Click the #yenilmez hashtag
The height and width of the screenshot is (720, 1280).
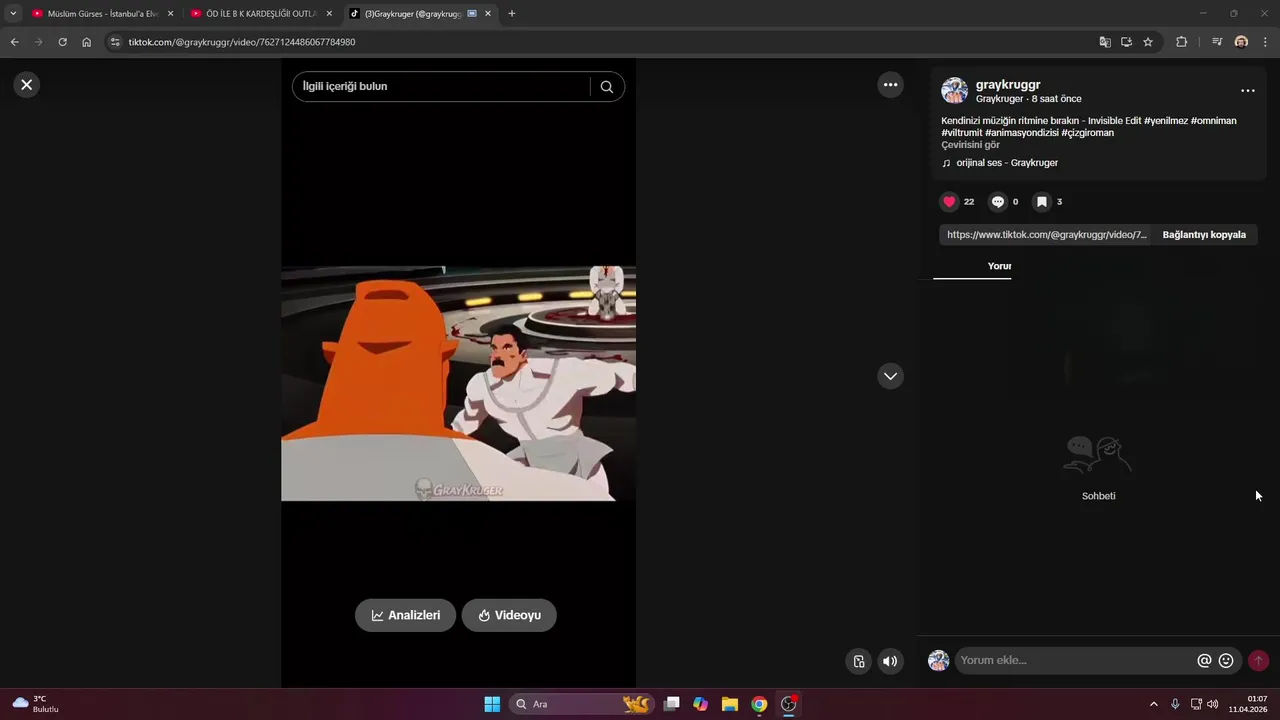click(1166, 121)
